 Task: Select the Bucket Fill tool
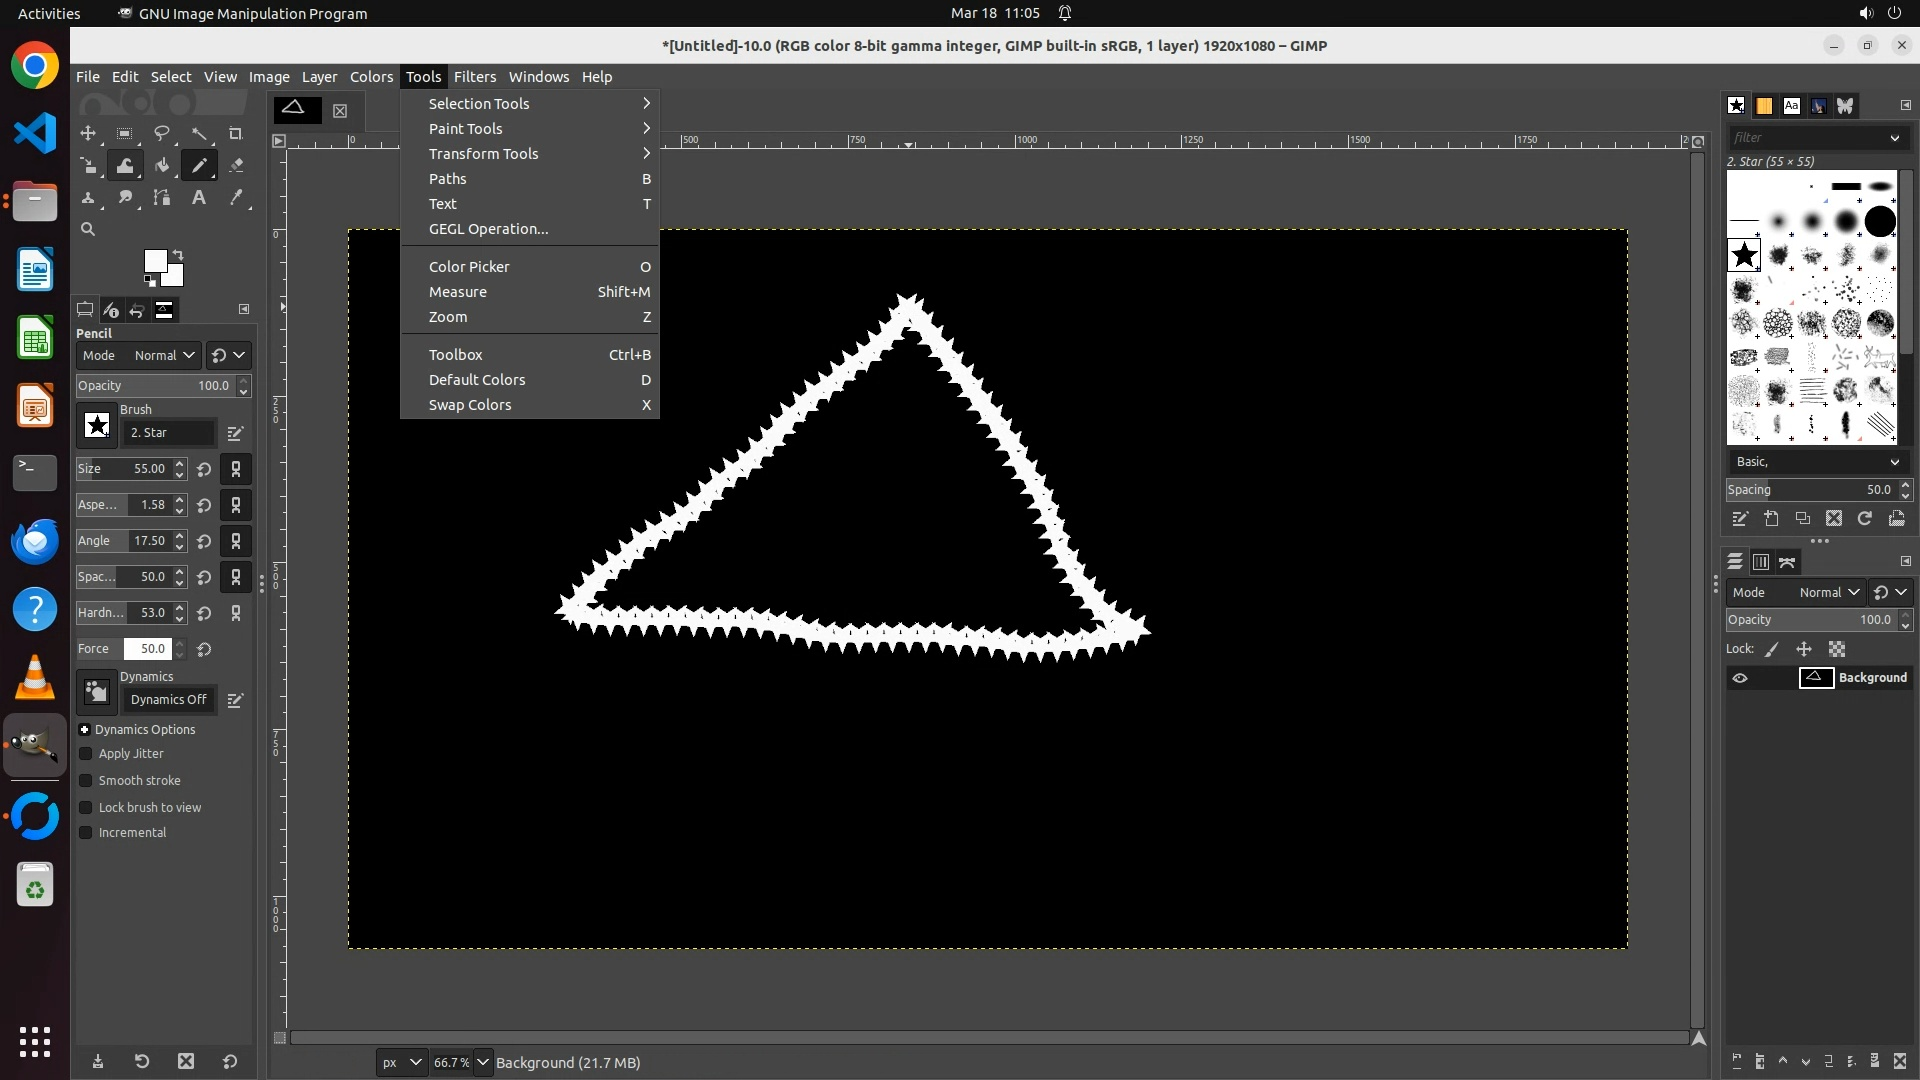tap(162, 166)
